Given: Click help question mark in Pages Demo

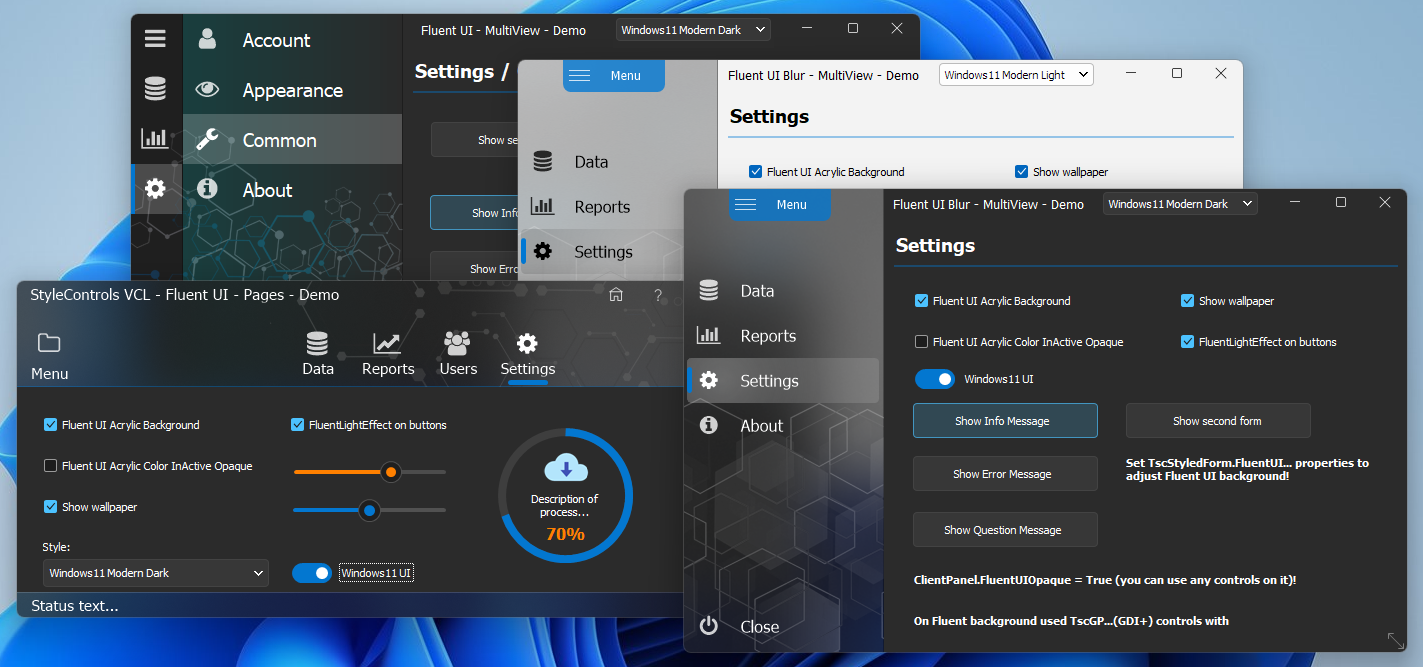Looking at the screenshot, I should click(658, 294).
